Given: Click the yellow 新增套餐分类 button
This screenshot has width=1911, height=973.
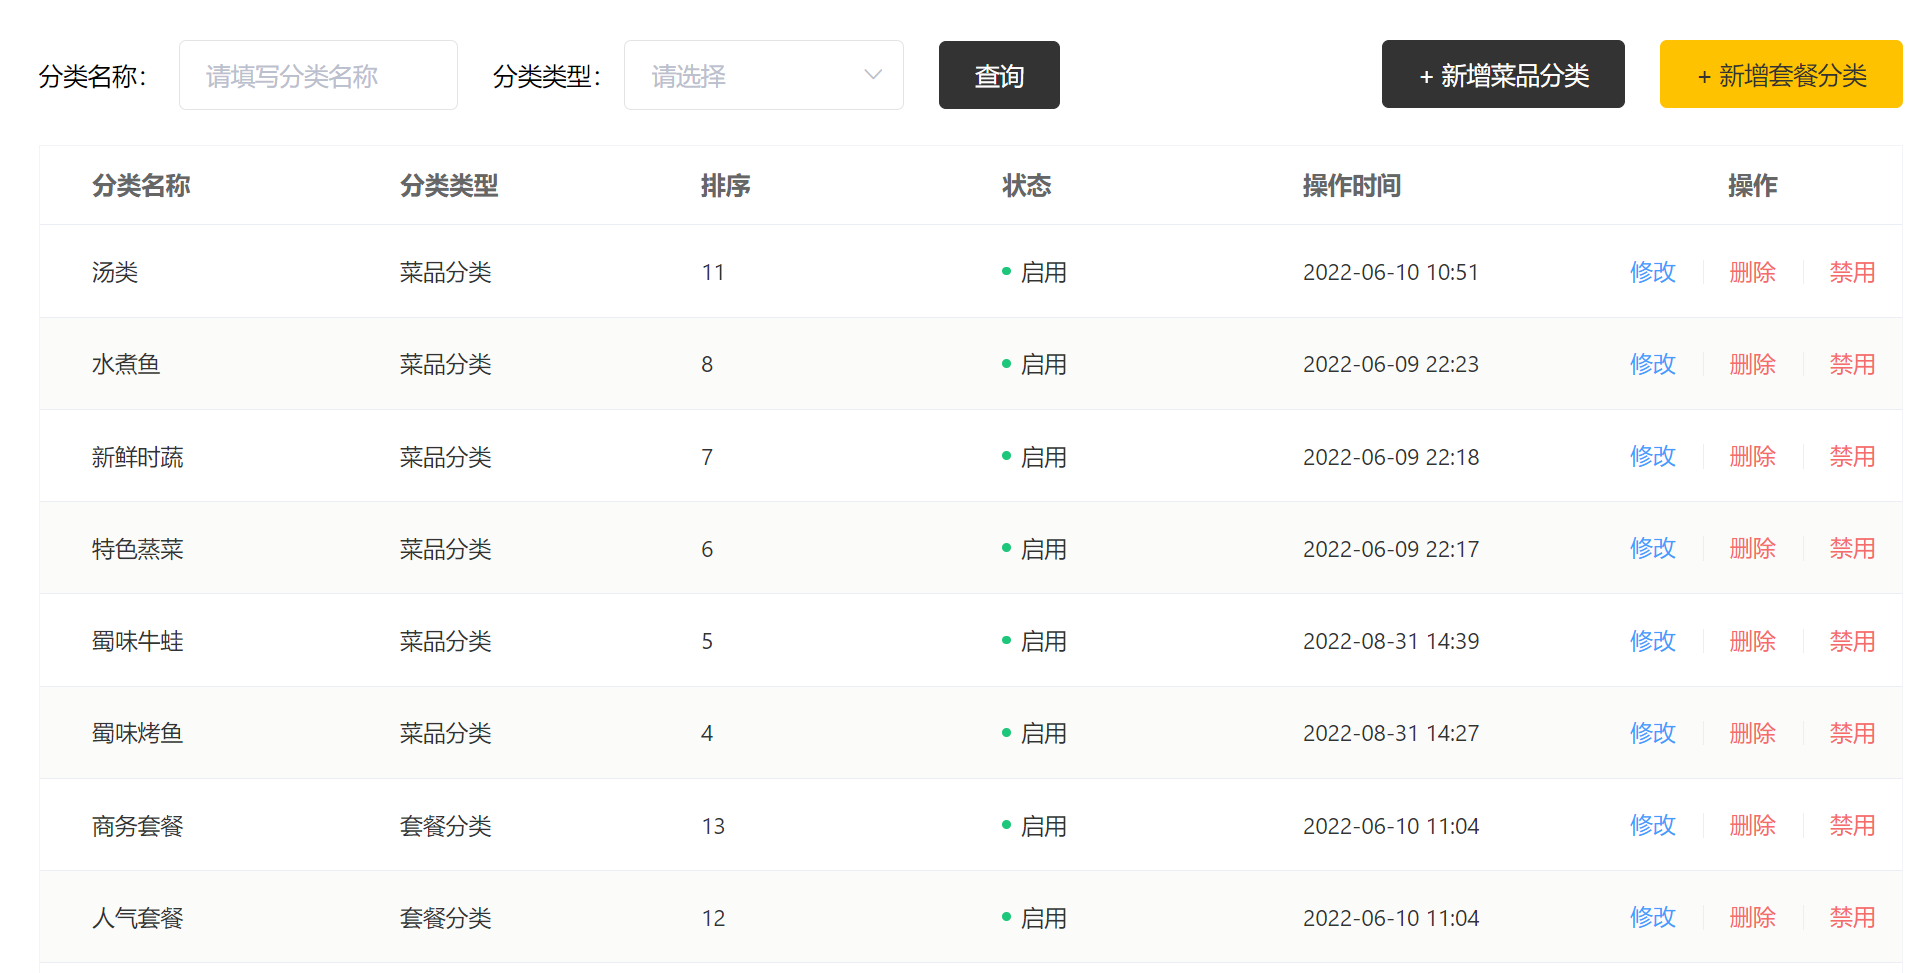Looking at the screenshot, I should pos(1780,75).
